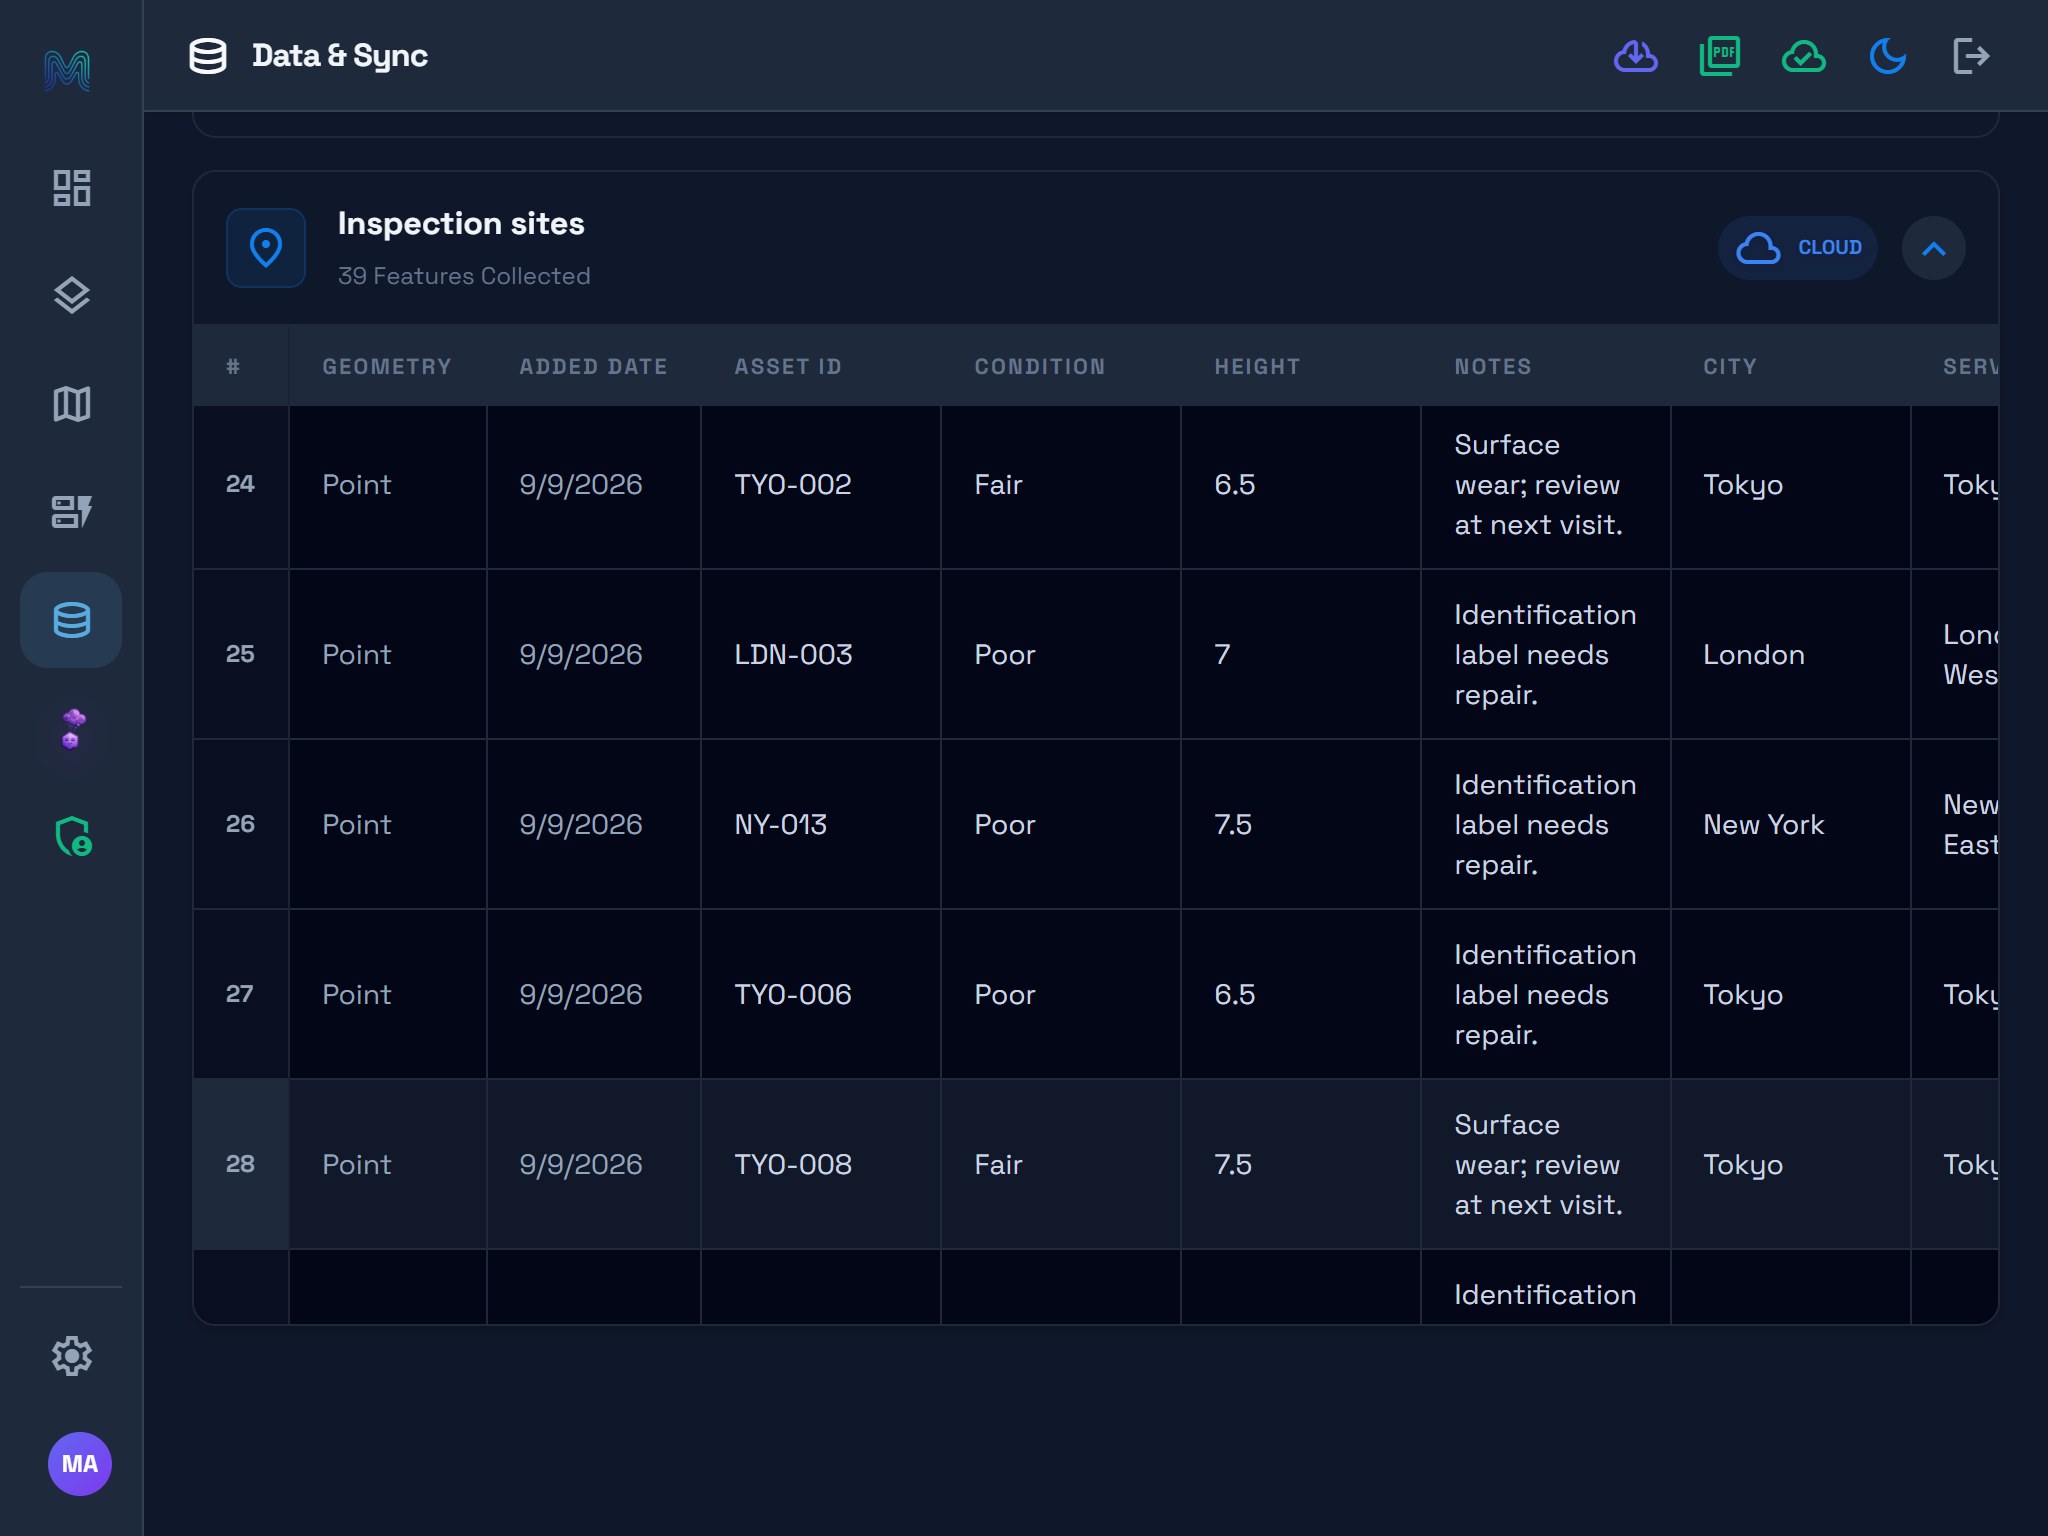This screenshot has width=2048, height=1536.
Task: Open the purple cubes icon in sidebar
Action: (x=71, y=729)
